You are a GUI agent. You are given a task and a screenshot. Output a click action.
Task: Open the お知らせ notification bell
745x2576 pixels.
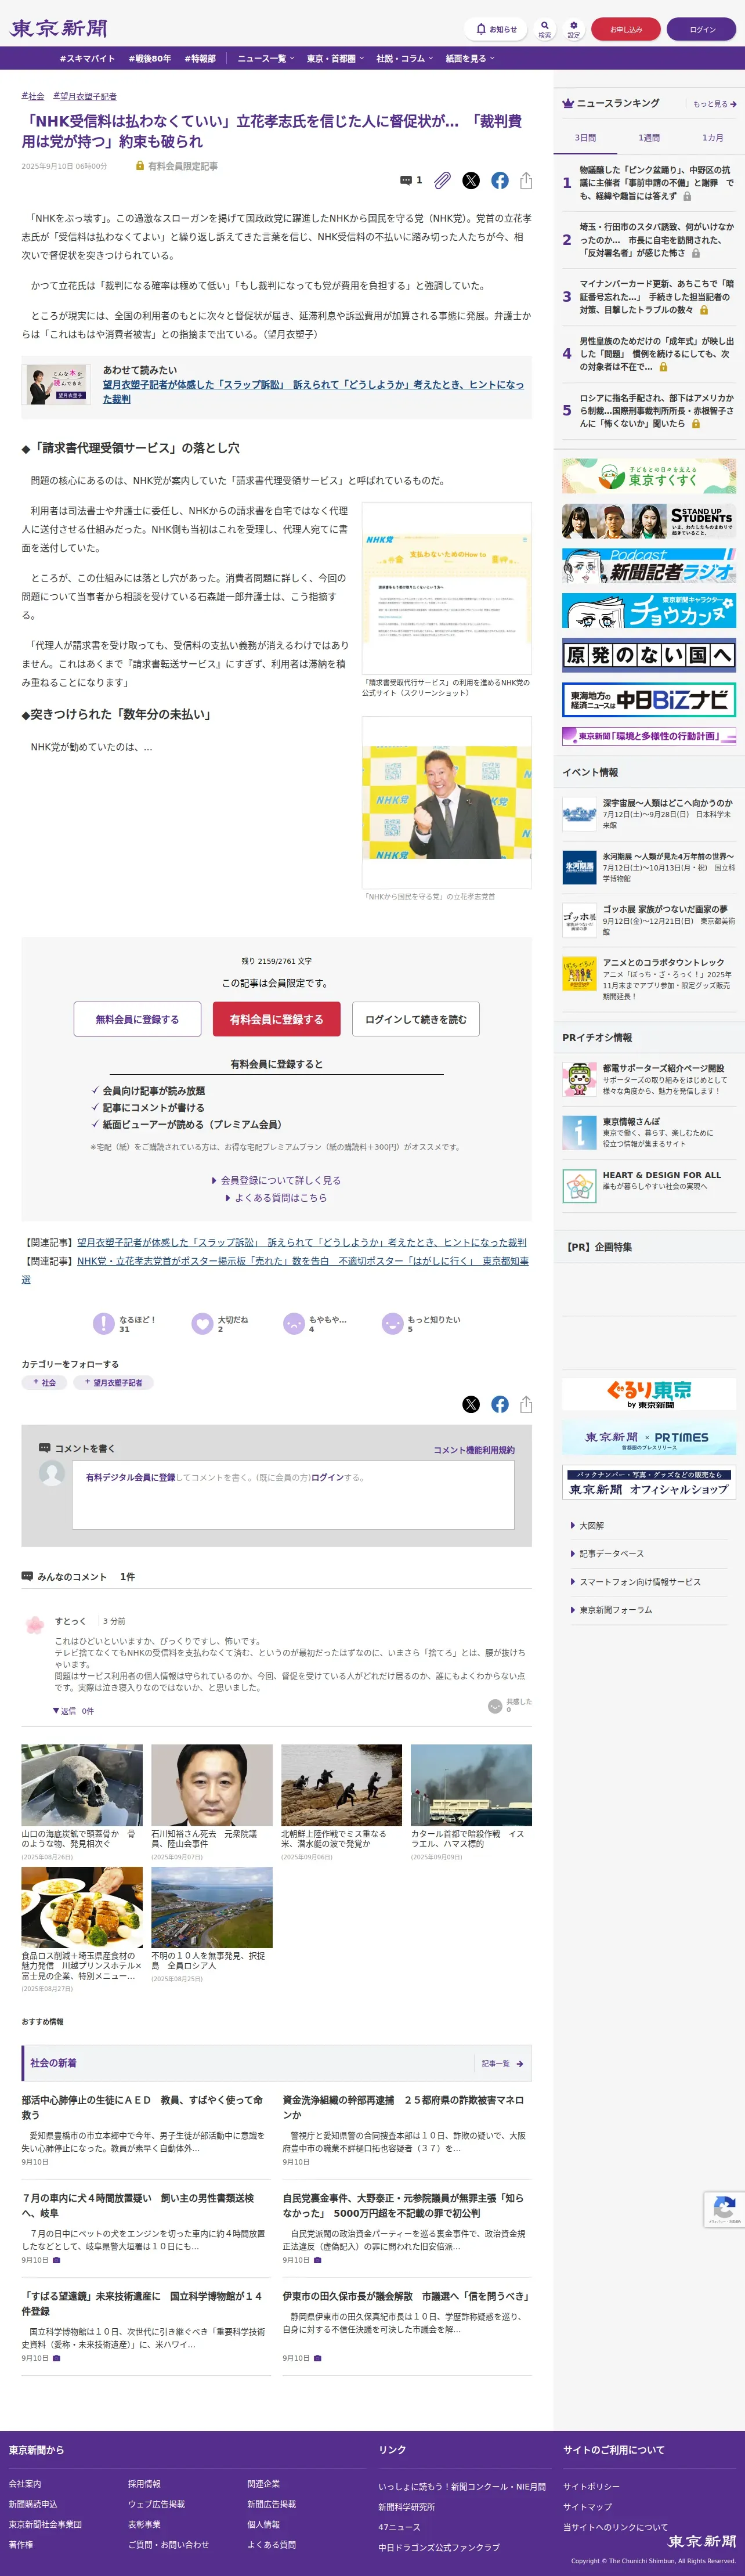coord(496,29)
